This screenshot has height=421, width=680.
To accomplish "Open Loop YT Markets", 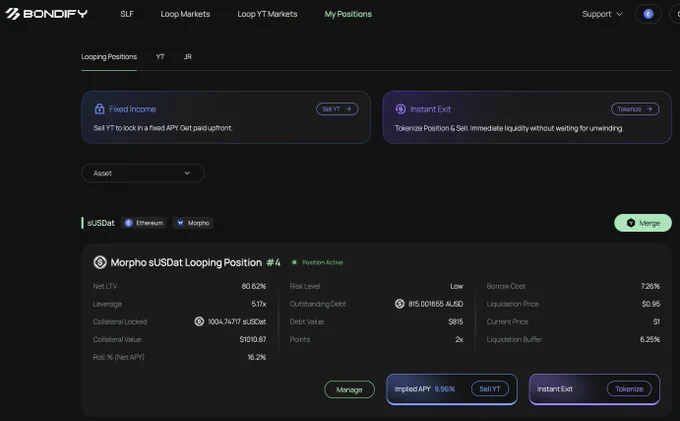I will tap(267, 14).
